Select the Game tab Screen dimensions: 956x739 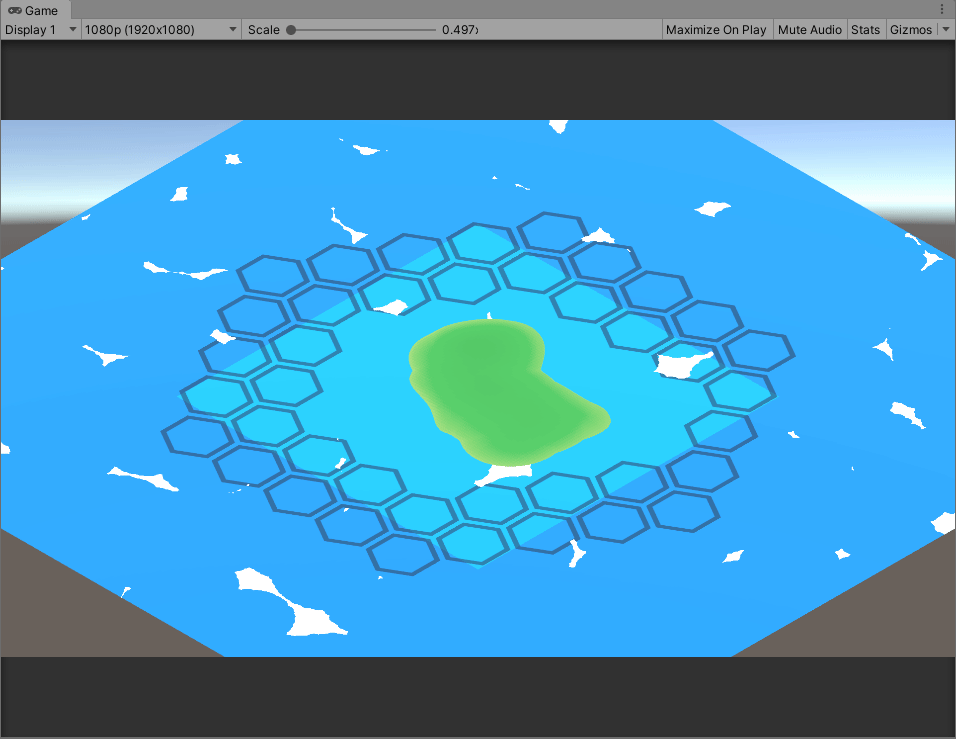[x=35, y=10]
